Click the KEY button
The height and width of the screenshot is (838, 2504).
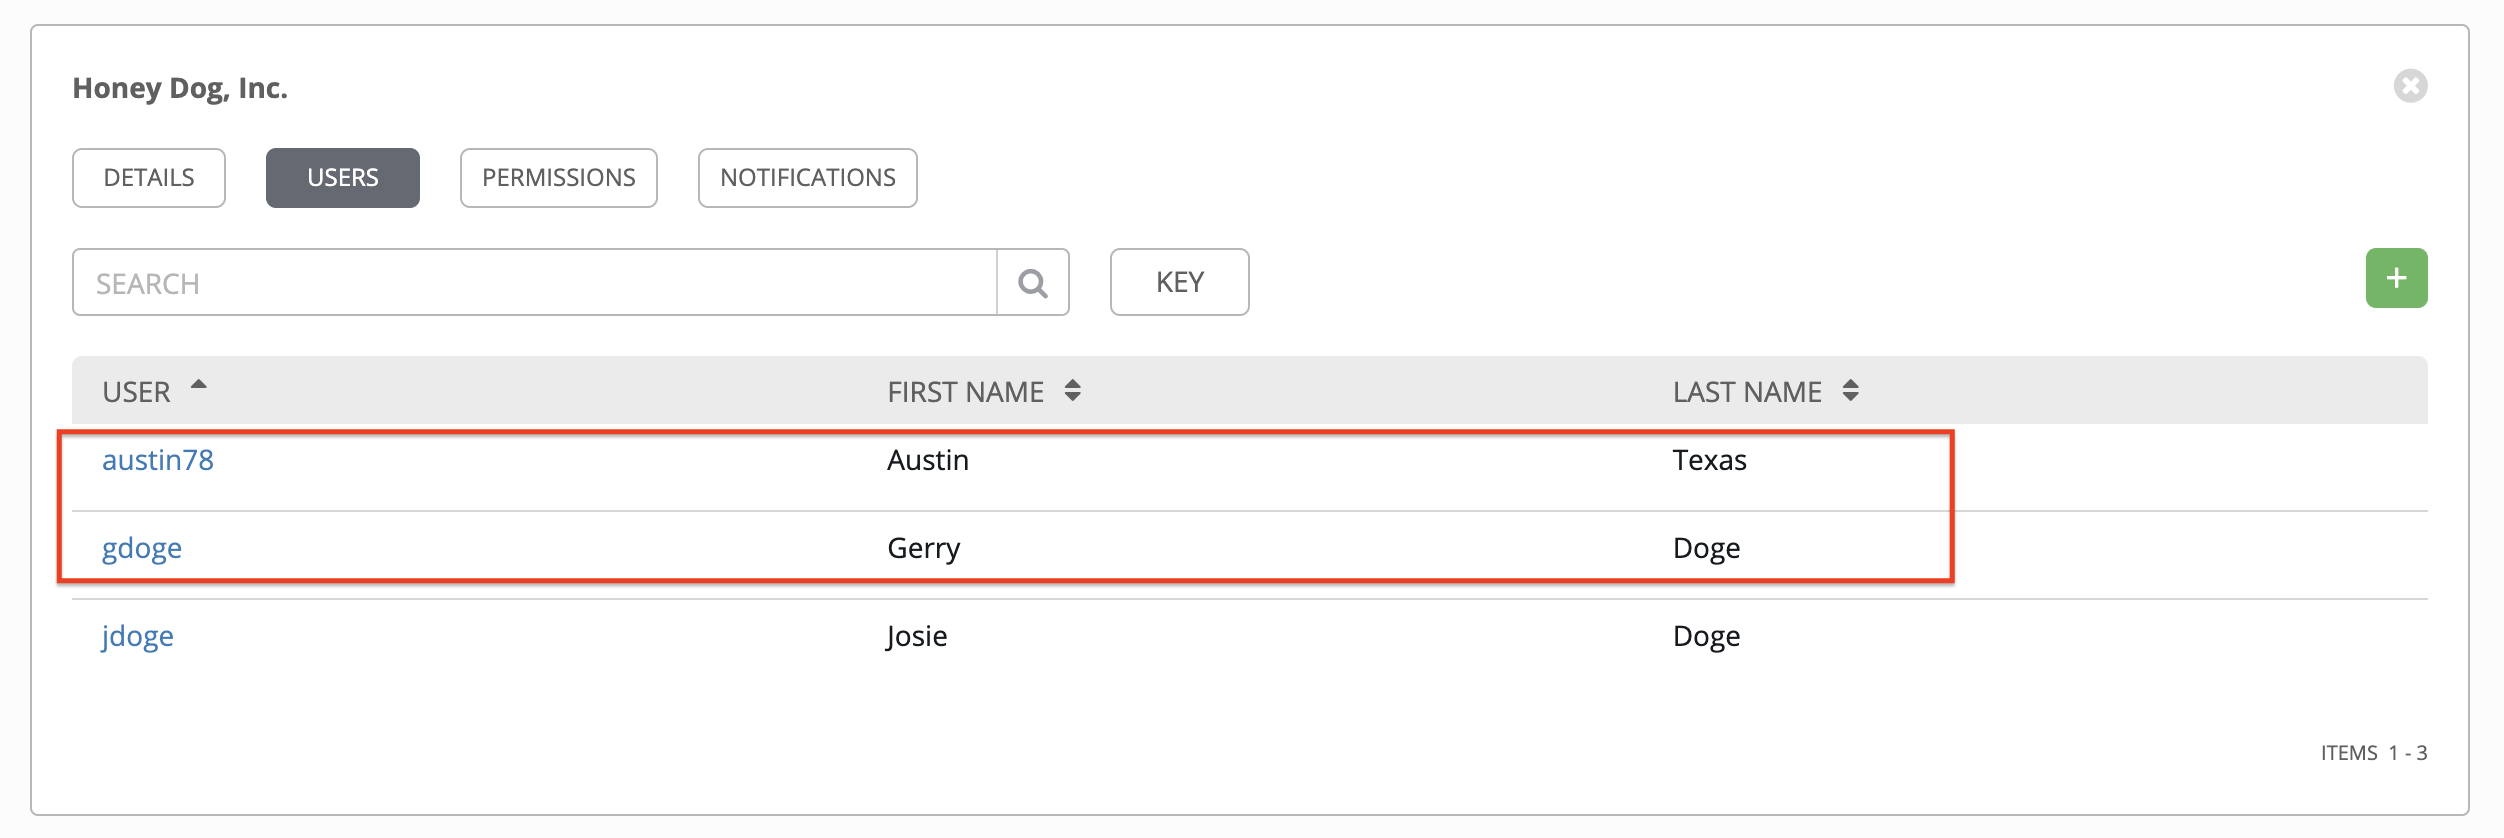(1180, 282)
